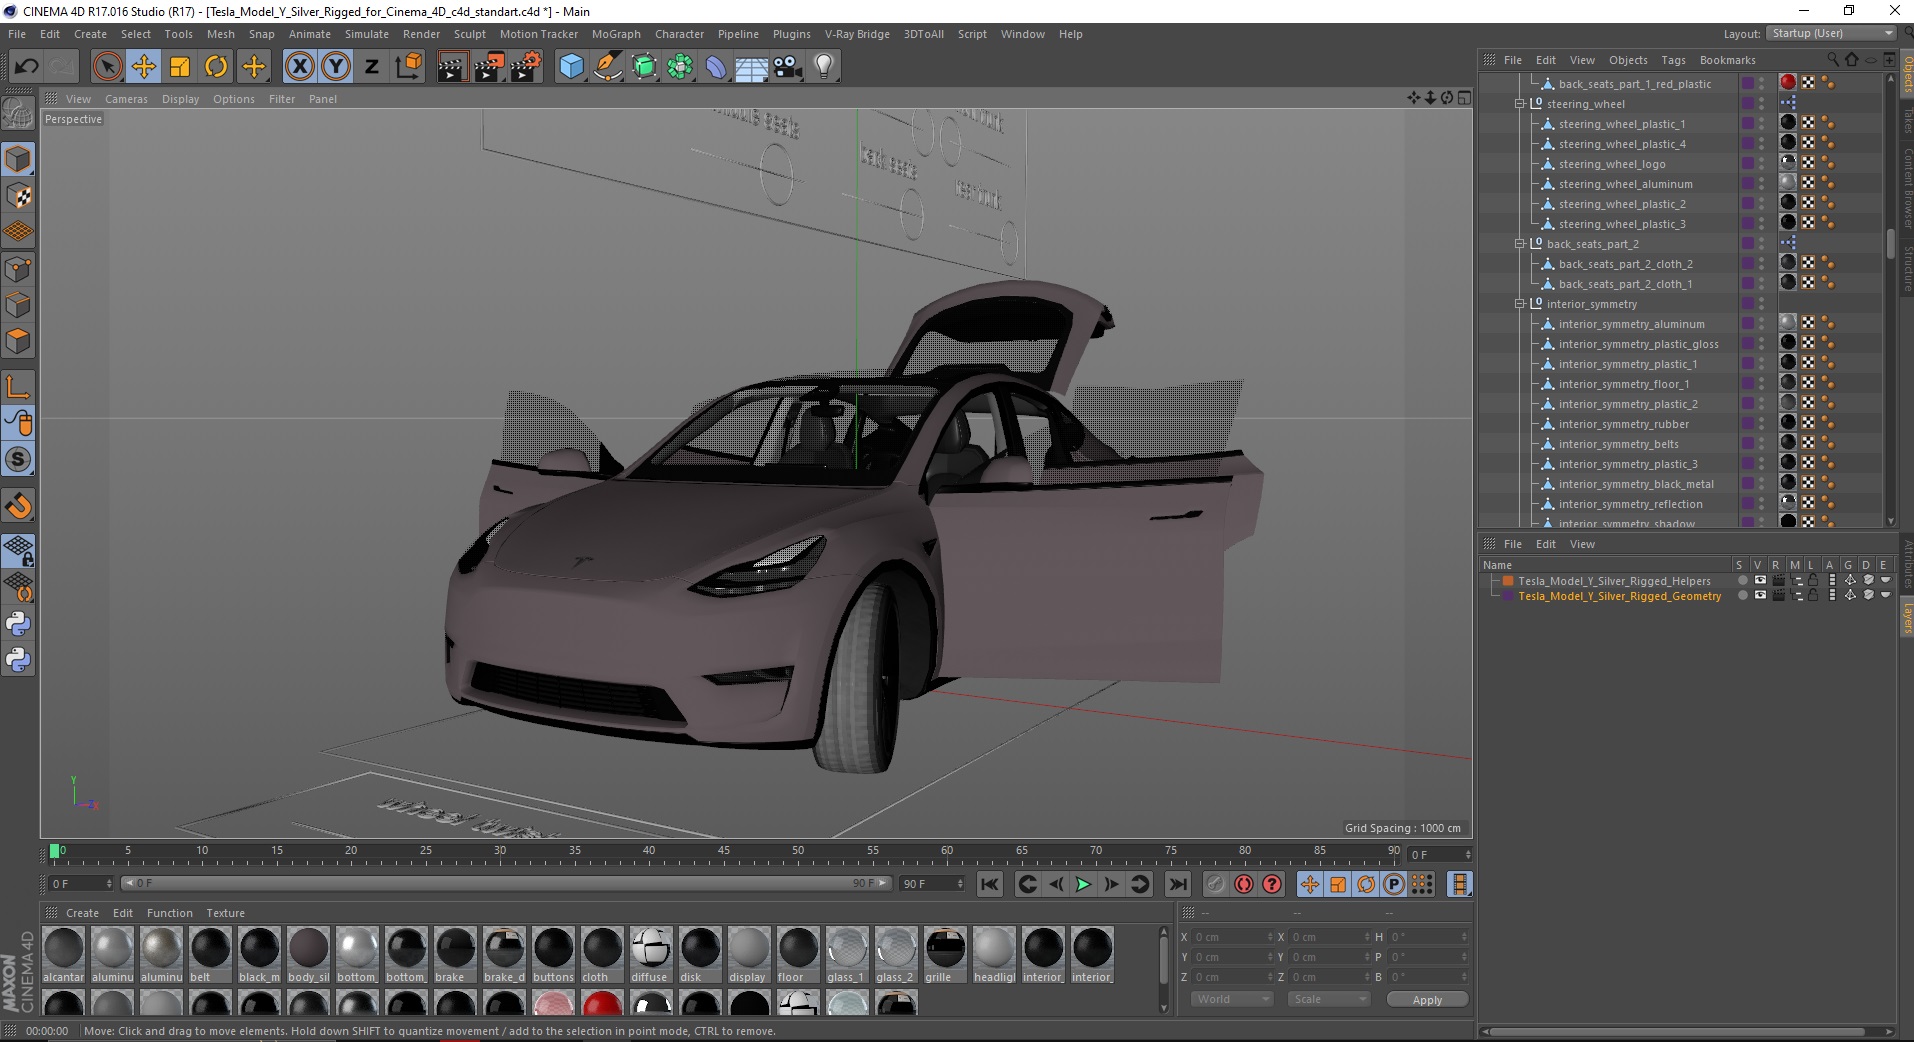Viewport: 1914px width, 1042px height.
Task: Open the Array modeling objects icon
Action: [x=681, y=66]
